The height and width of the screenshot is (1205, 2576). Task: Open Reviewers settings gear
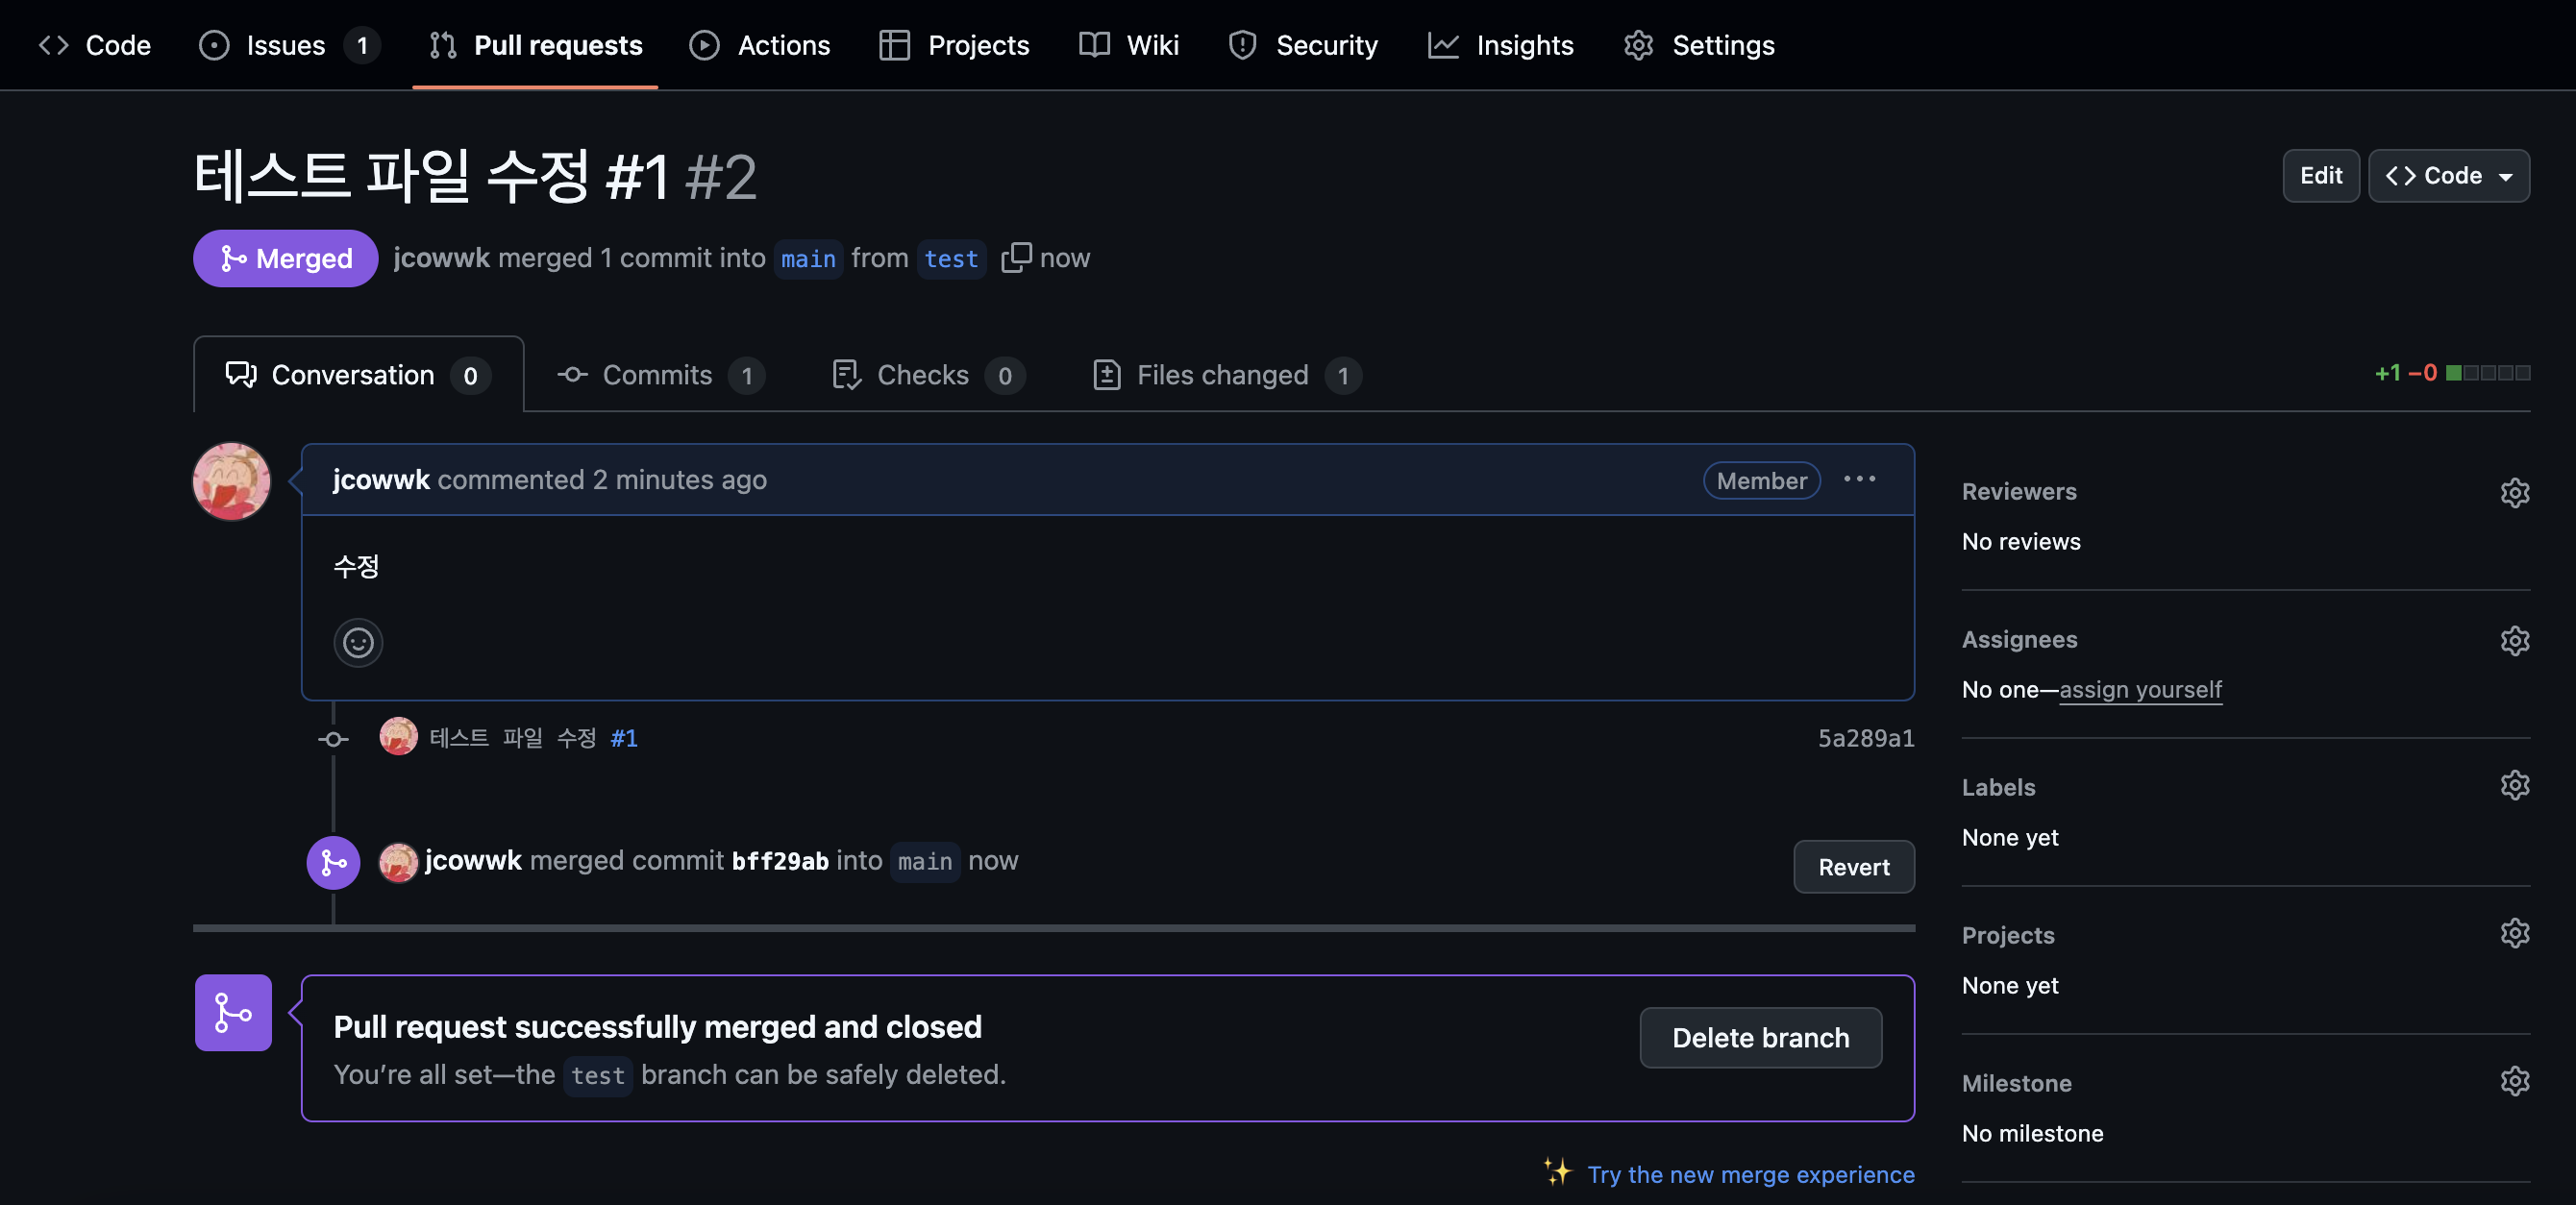[2514, 492]
